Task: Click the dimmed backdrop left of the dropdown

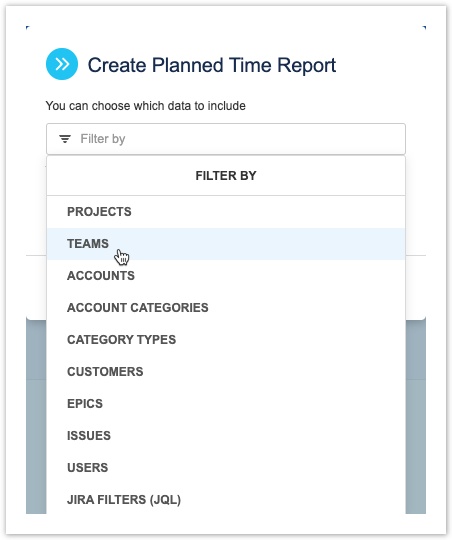Action: pos(36,417)
